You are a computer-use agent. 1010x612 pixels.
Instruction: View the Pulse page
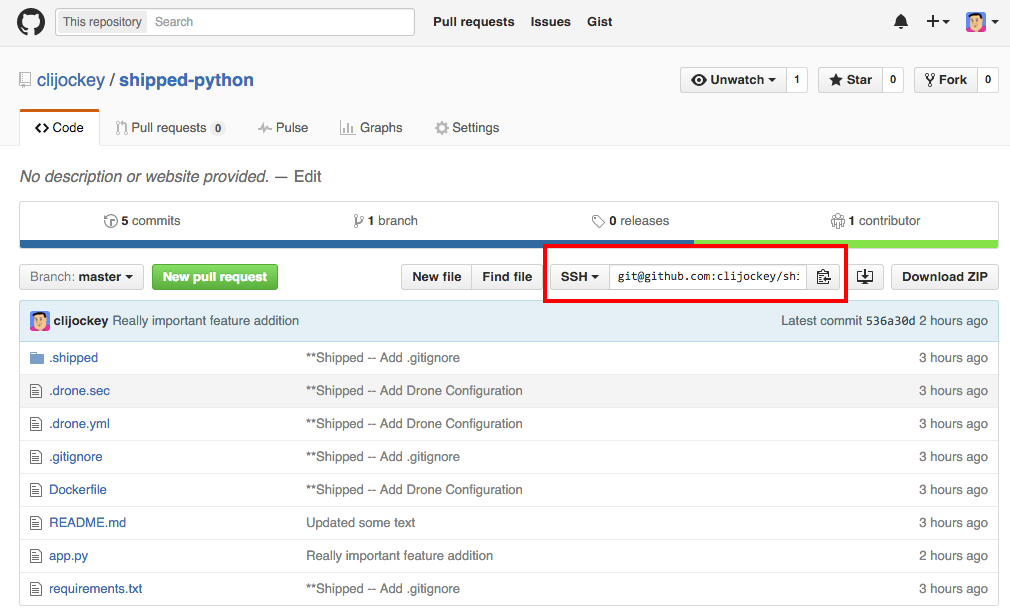(283, 127)
